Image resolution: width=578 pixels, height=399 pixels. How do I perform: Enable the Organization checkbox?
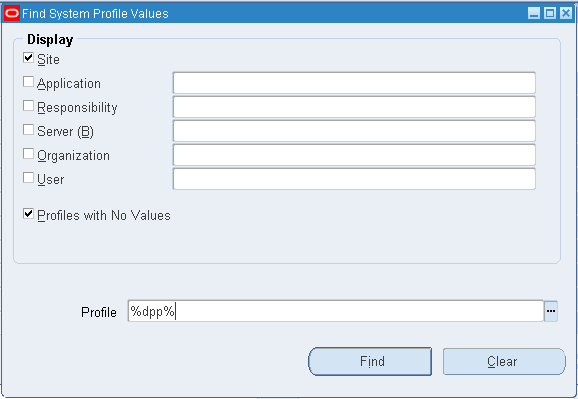click(x=28, y=153)
